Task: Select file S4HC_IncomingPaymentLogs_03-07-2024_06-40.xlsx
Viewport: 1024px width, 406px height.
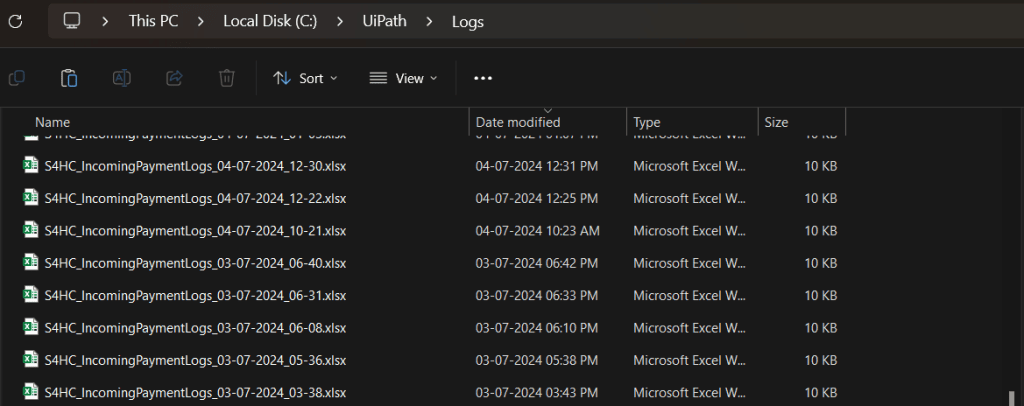Action: pos(195,263)
